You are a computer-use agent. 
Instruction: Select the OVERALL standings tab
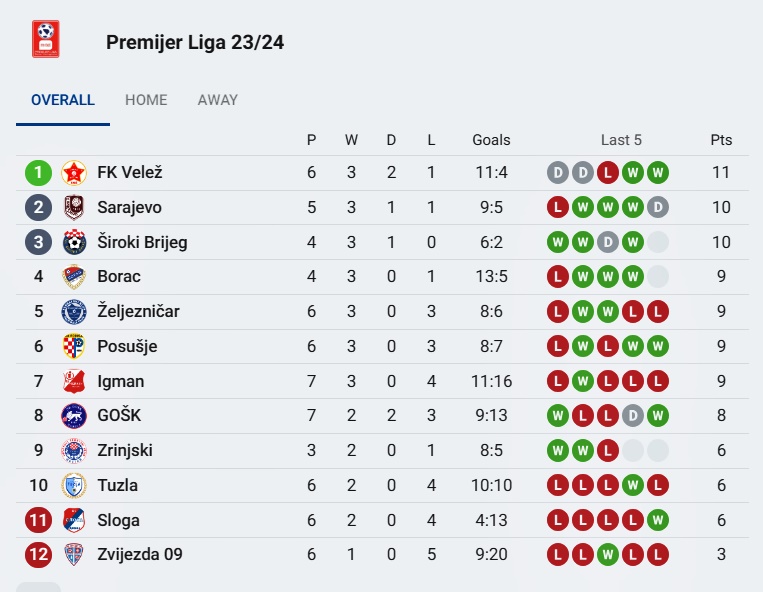pos(63,100)
